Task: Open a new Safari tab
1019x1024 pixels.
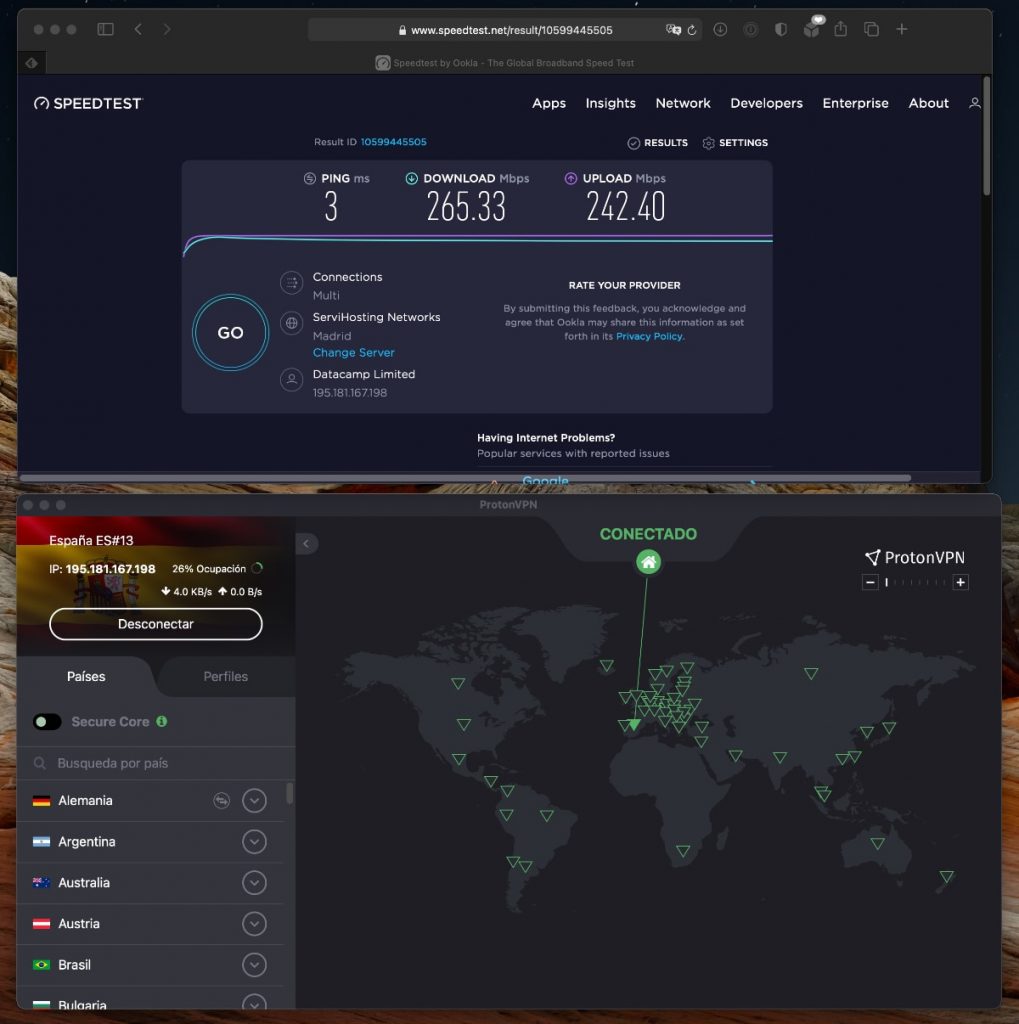Action: point(901,29)
